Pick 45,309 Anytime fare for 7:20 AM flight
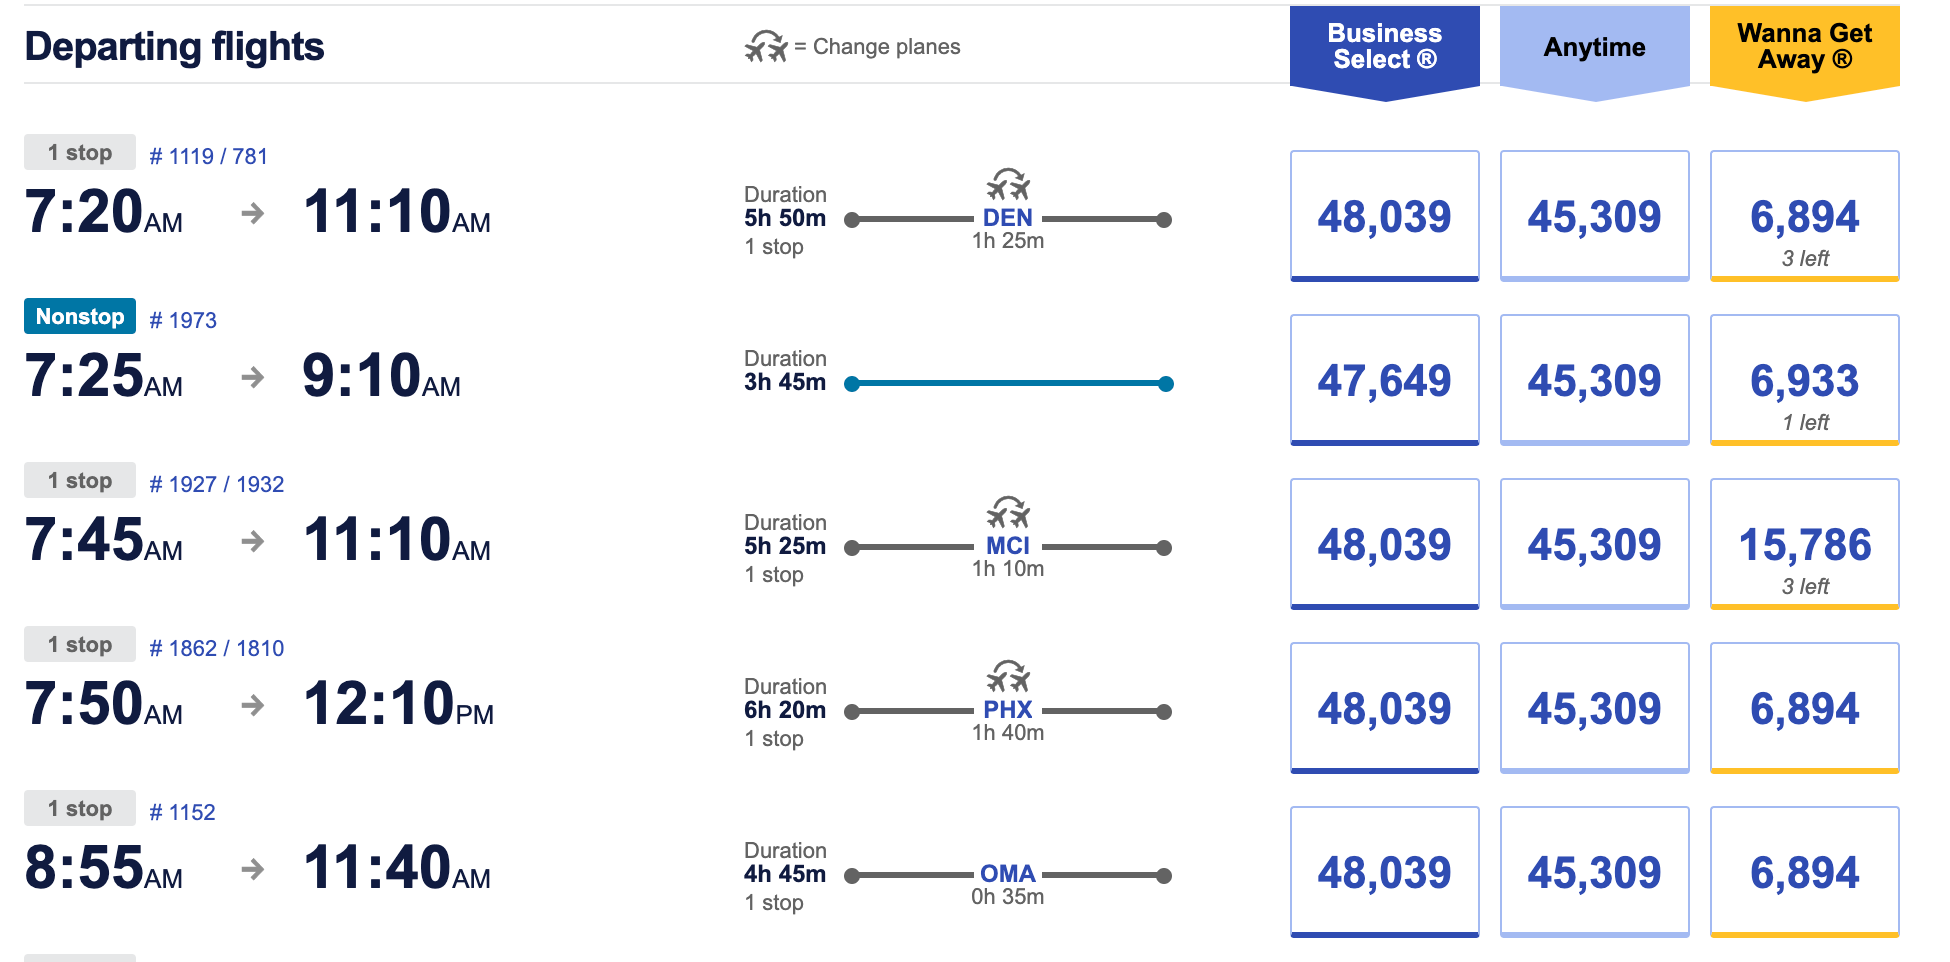This screenshot has width=1950, height=962. tap(1594, 216)
